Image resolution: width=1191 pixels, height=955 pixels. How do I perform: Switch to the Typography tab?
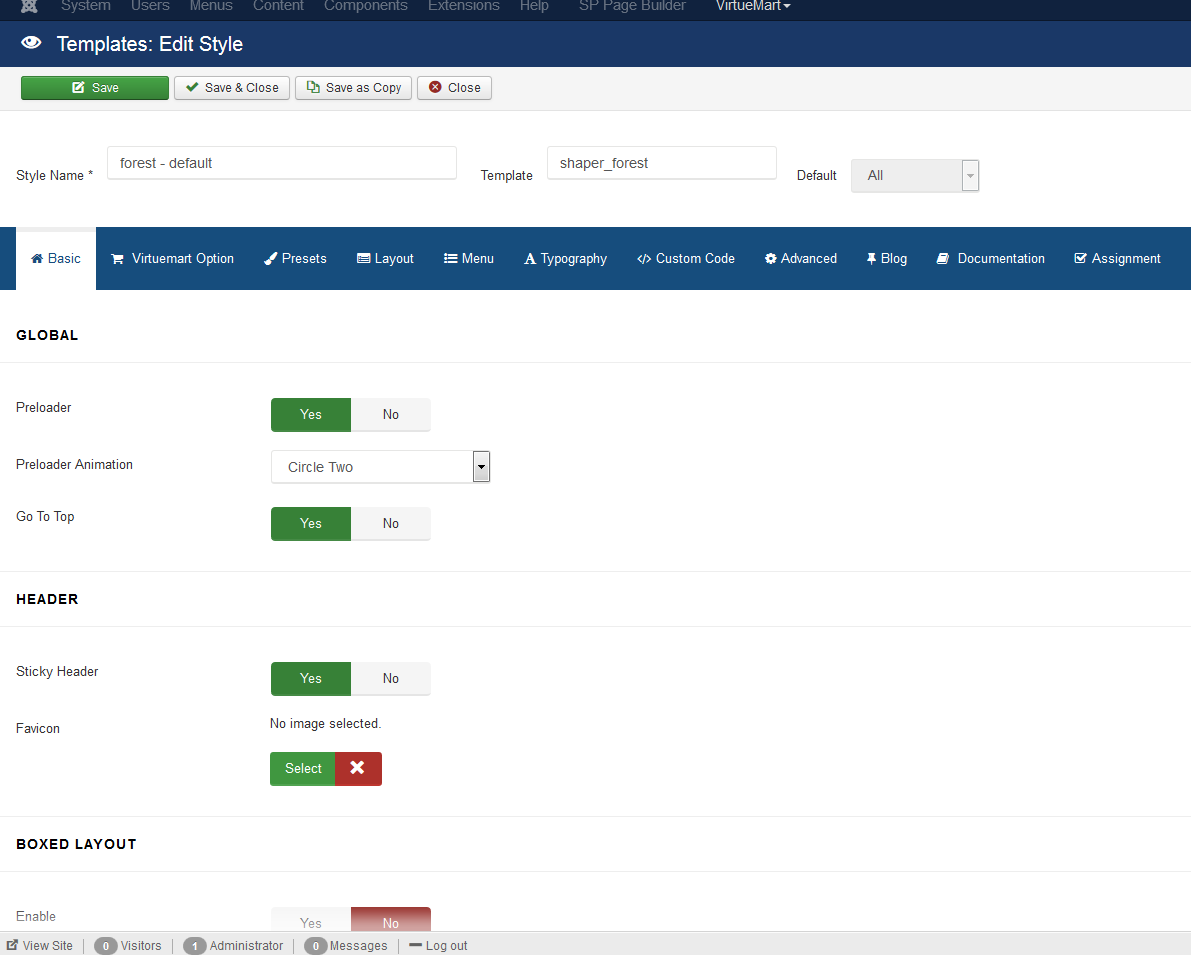click(x=565, y=258)
